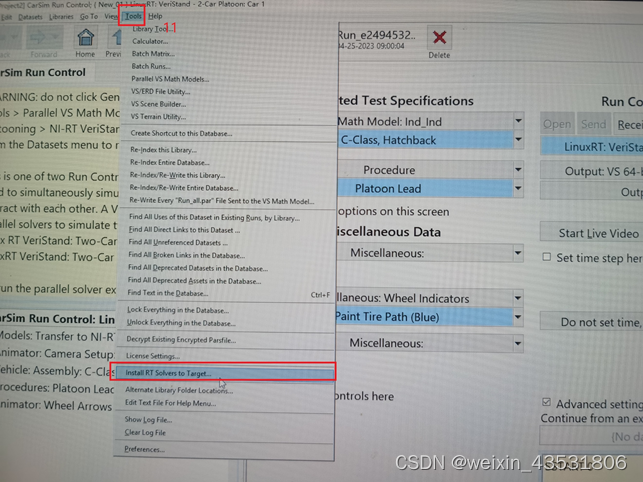Open Preferences from Tools menu
The width and height of the screenshot is (643, 482).
[144, 449]
